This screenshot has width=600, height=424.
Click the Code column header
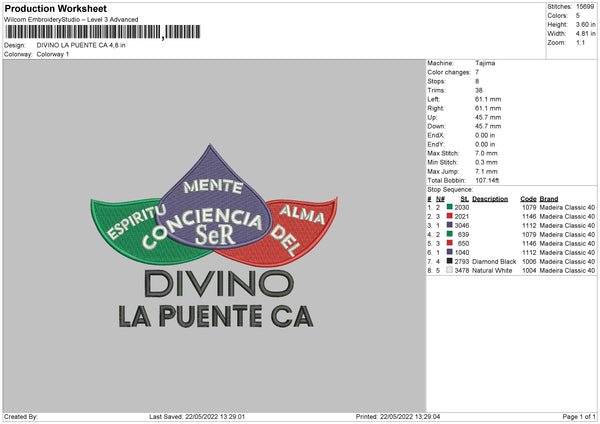[x=528, y=199]
